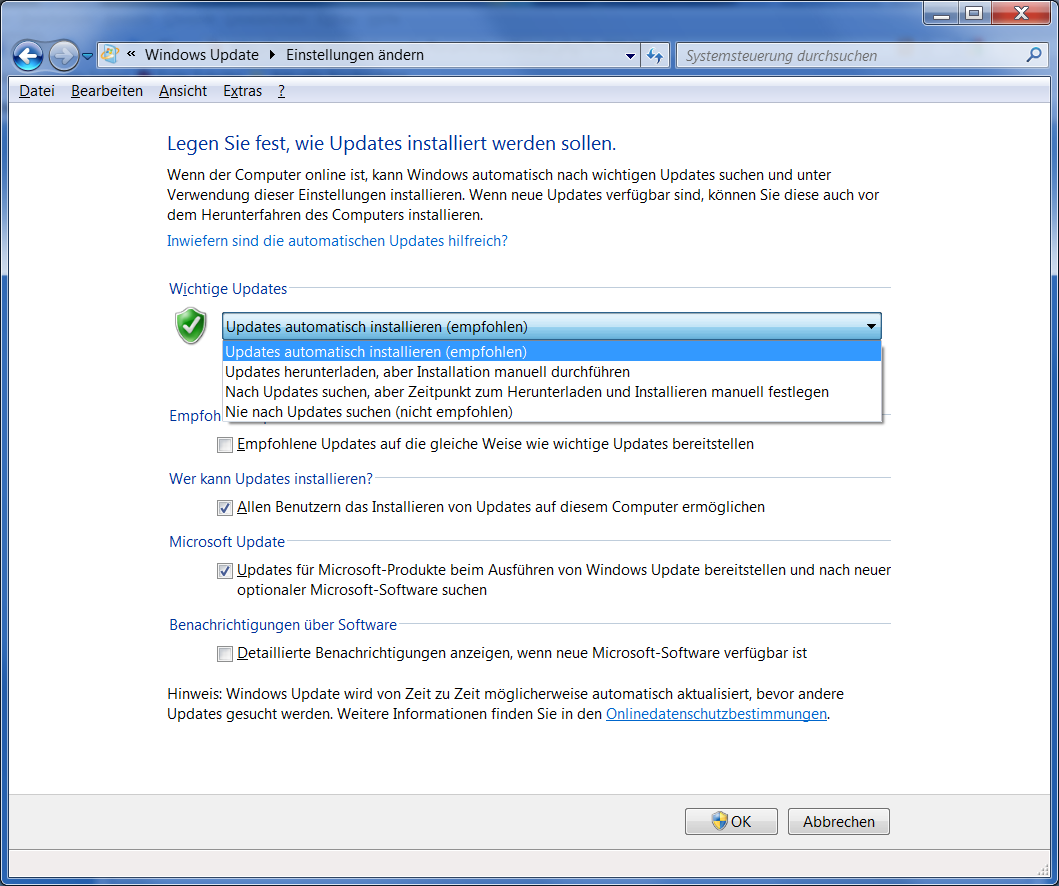Click the Wichtige Updates section label
Viewport: 1059px width, 886px height.
[228, 289]
